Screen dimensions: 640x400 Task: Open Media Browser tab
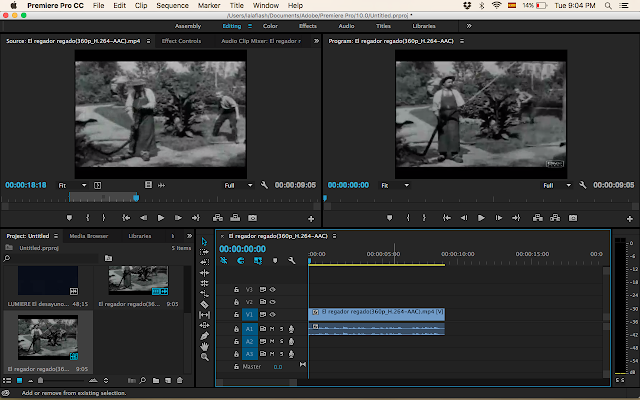pyautogui.click(x=89, y=236)
